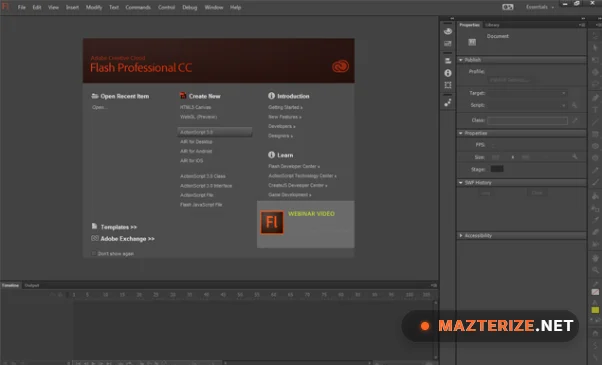
Task: Open the Templates >> link
Action: tap(118, 227)
